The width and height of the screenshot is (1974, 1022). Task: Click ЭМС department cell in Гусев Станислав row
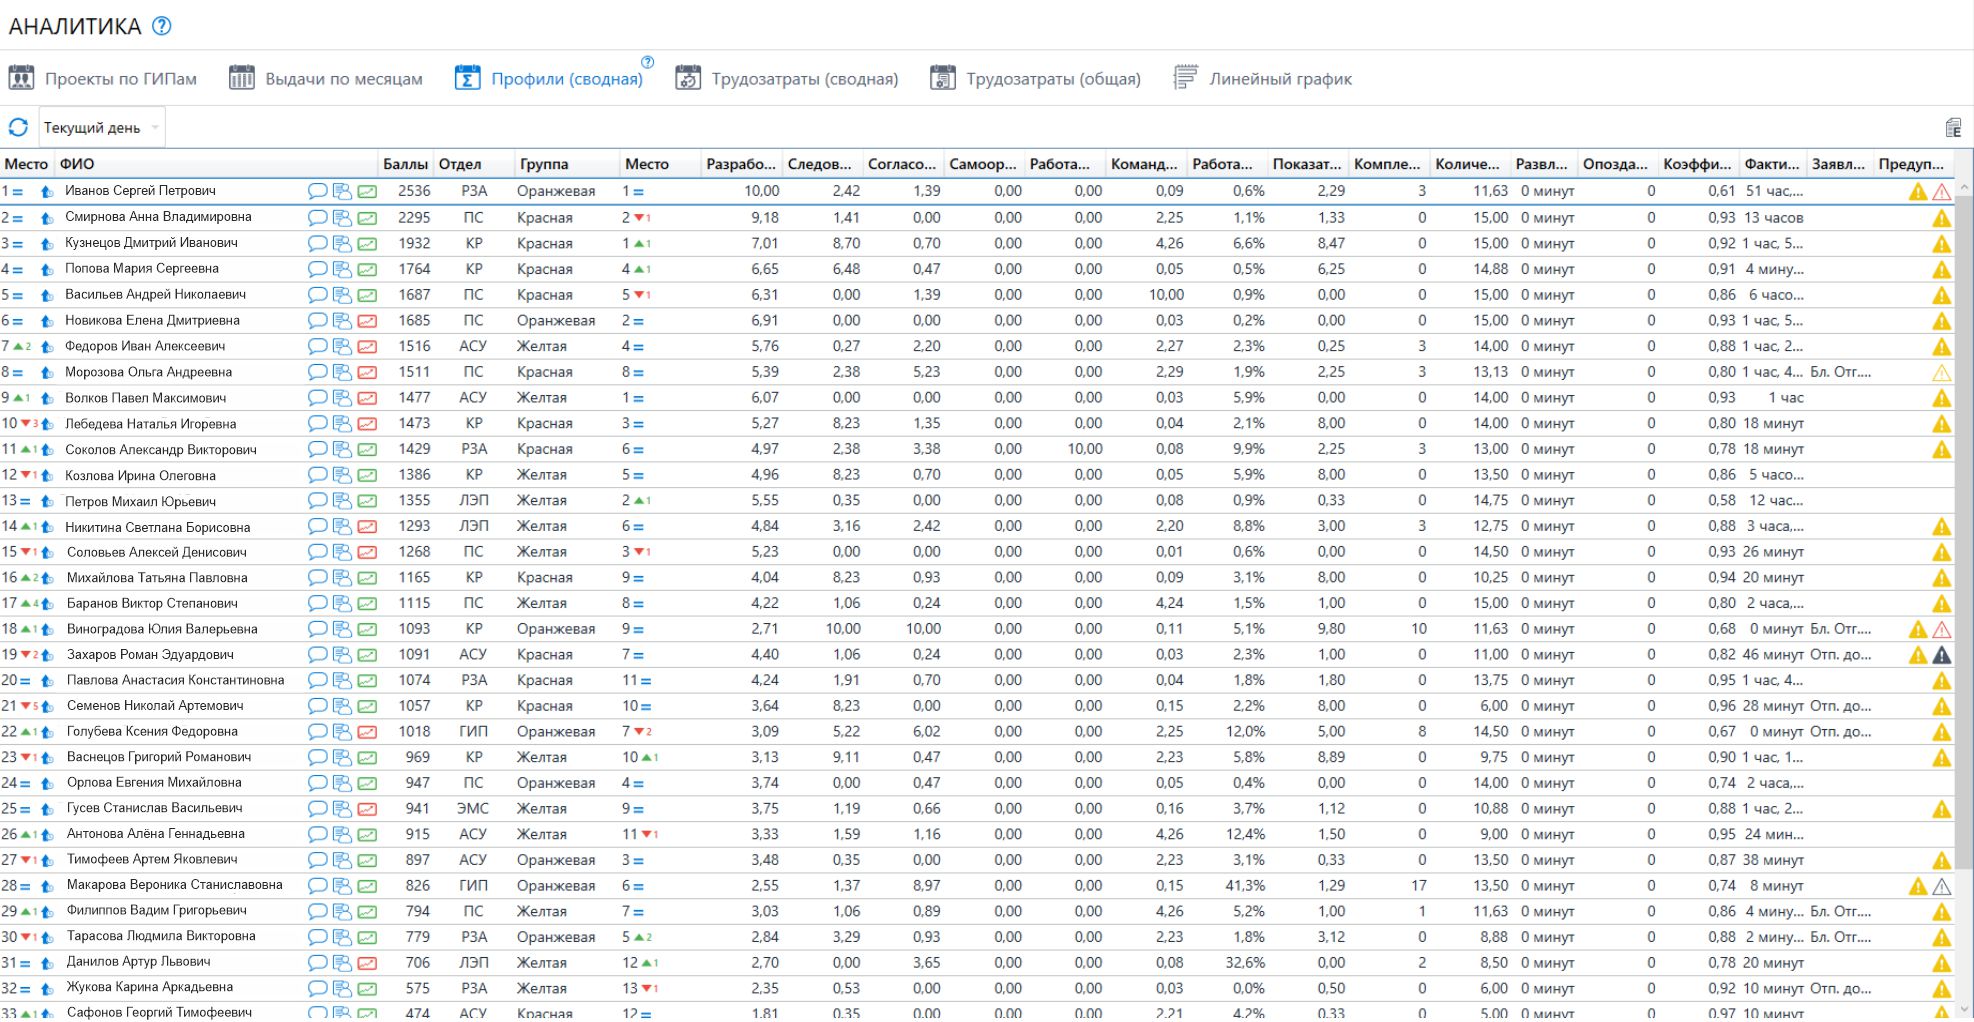473,809
